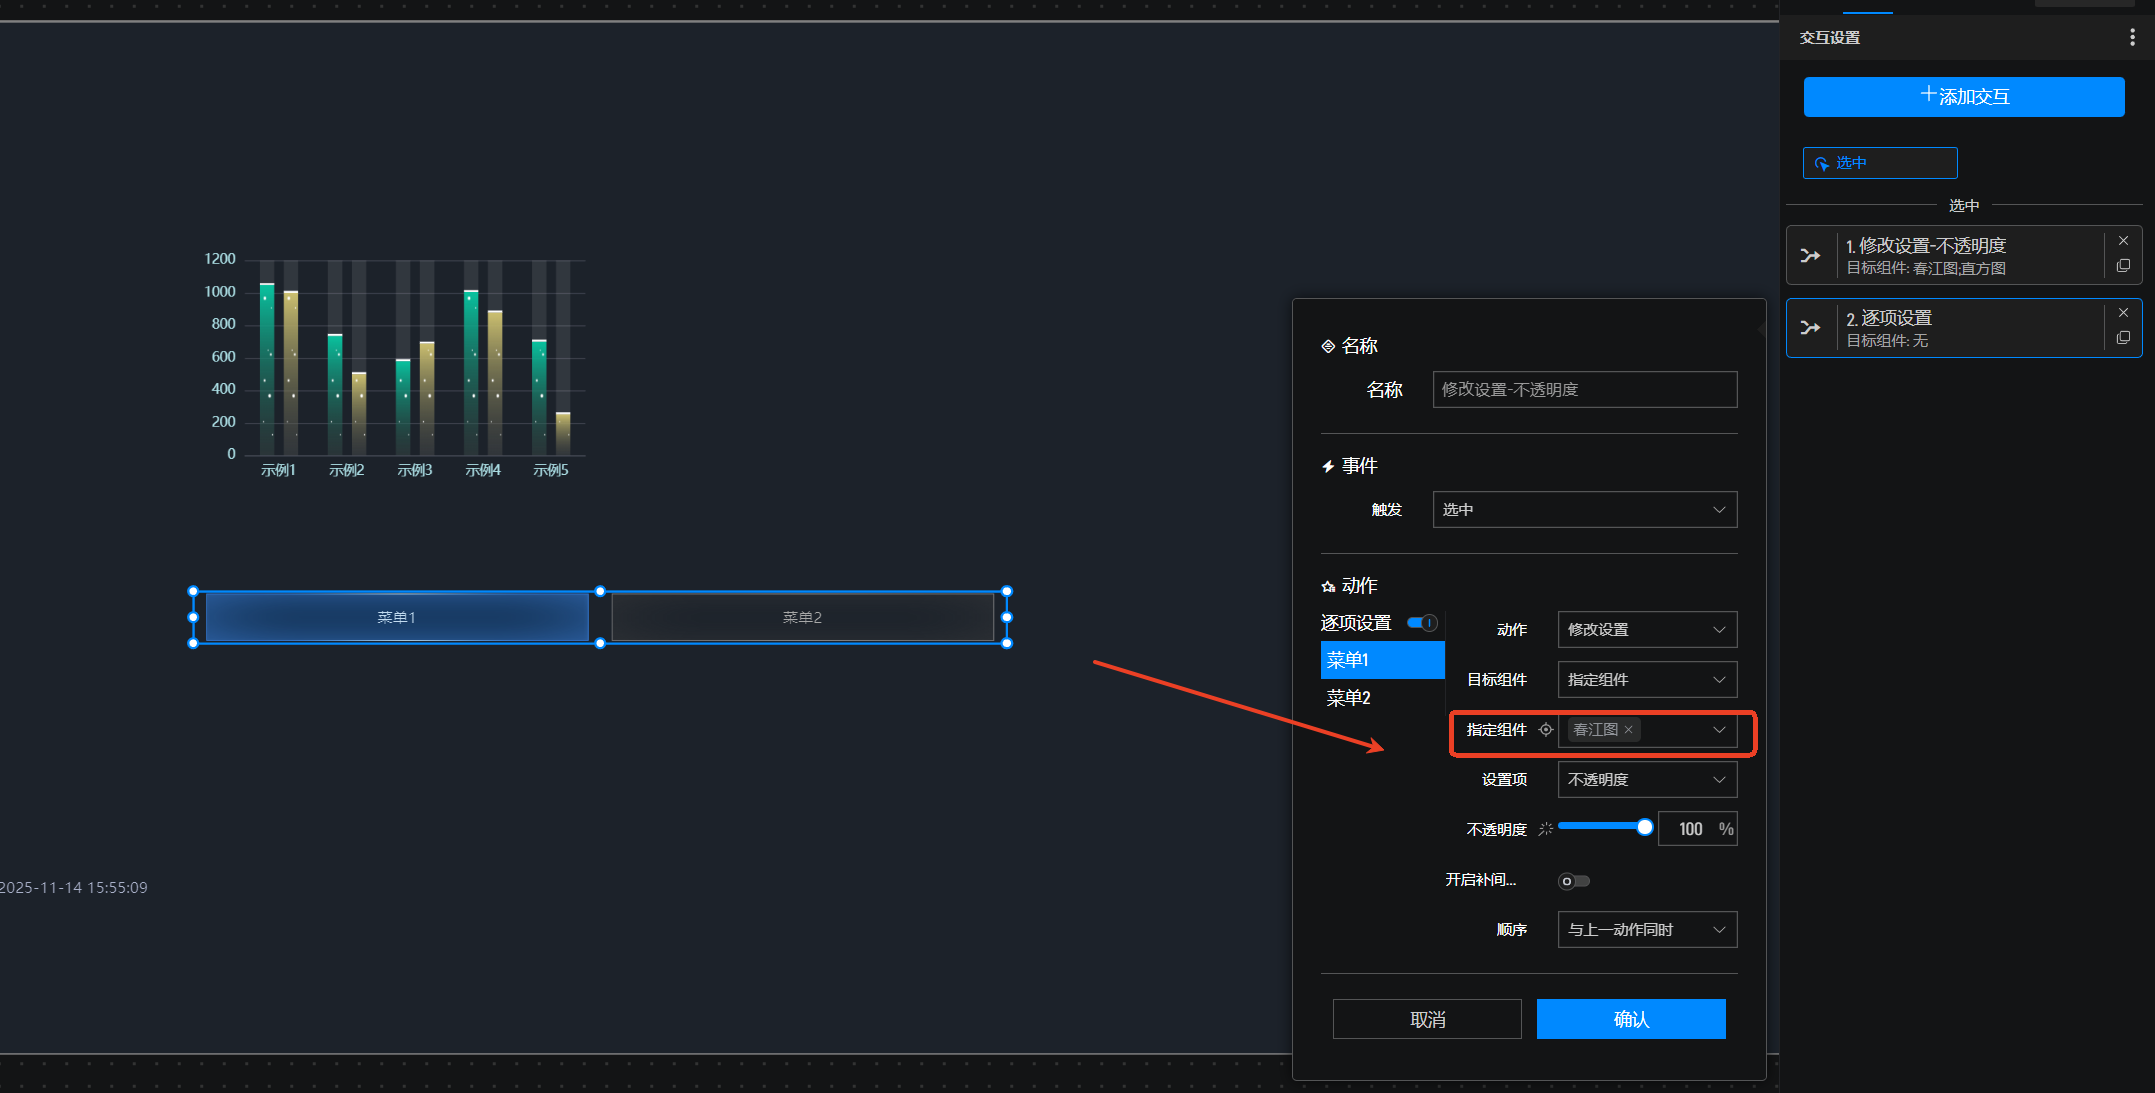Click the 菜单2 tab on the canvas
The image size is (2155, 1093).
click(x=802, y=618)
